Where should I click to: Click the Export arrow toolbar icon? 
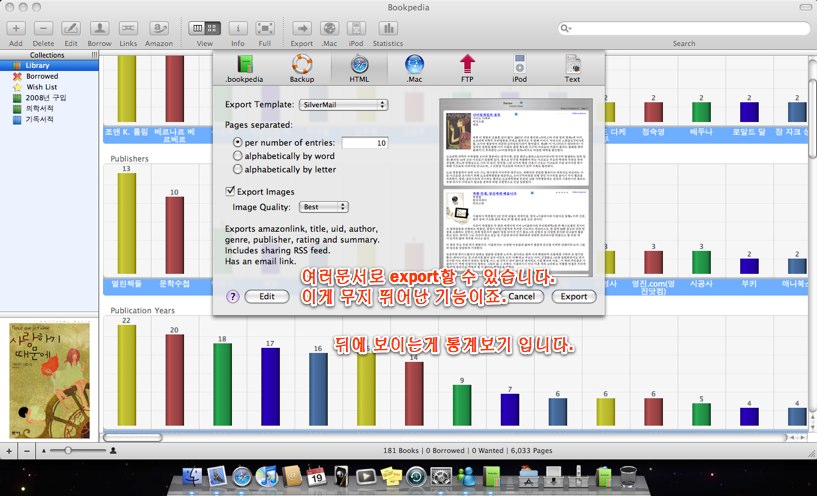pyautogui.click(x=302, y=28)
